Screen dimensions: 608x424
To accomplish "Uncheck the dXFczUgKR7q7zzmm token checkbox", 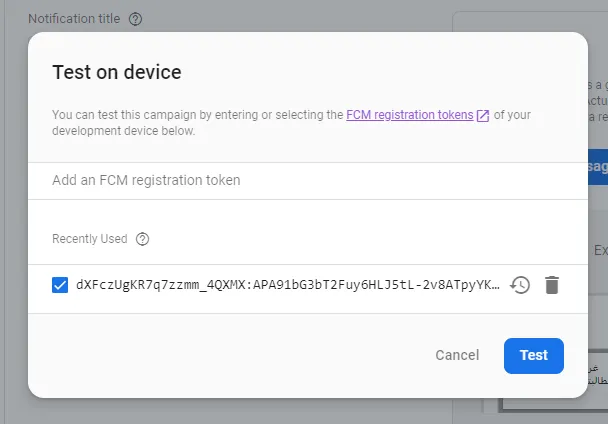I will tap(60, 285).
